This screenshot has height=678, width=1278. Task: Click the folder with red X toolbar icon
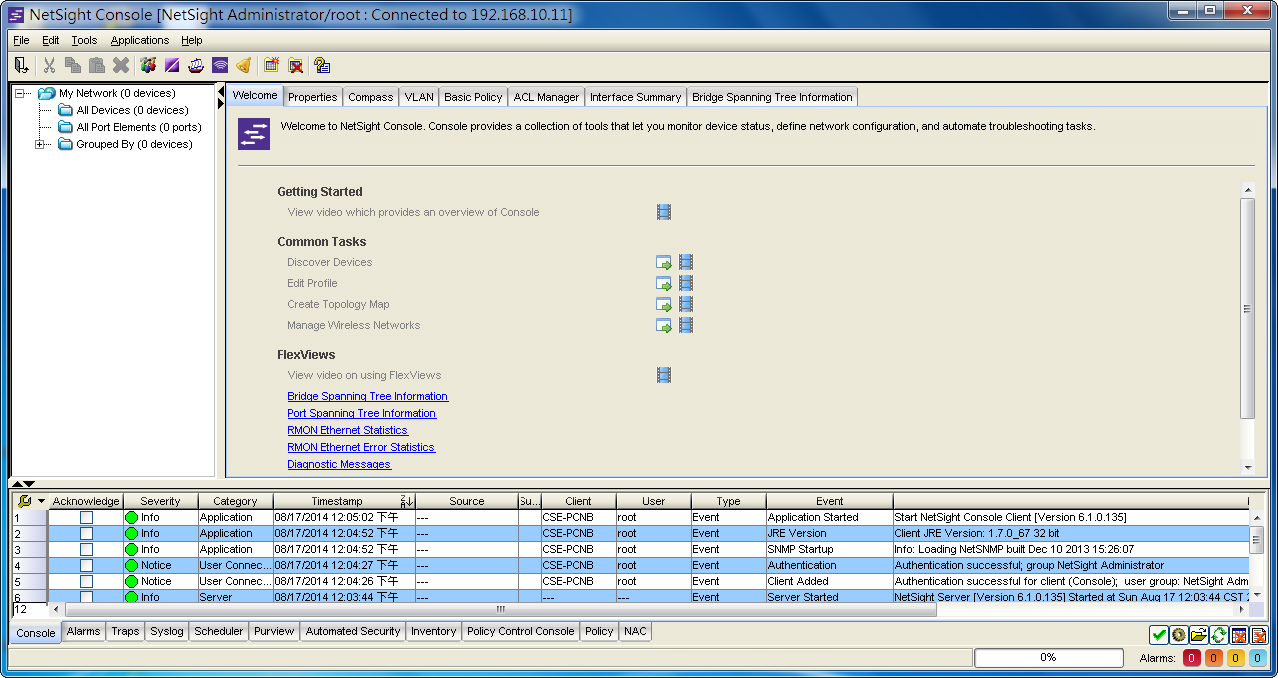[296, 65]
